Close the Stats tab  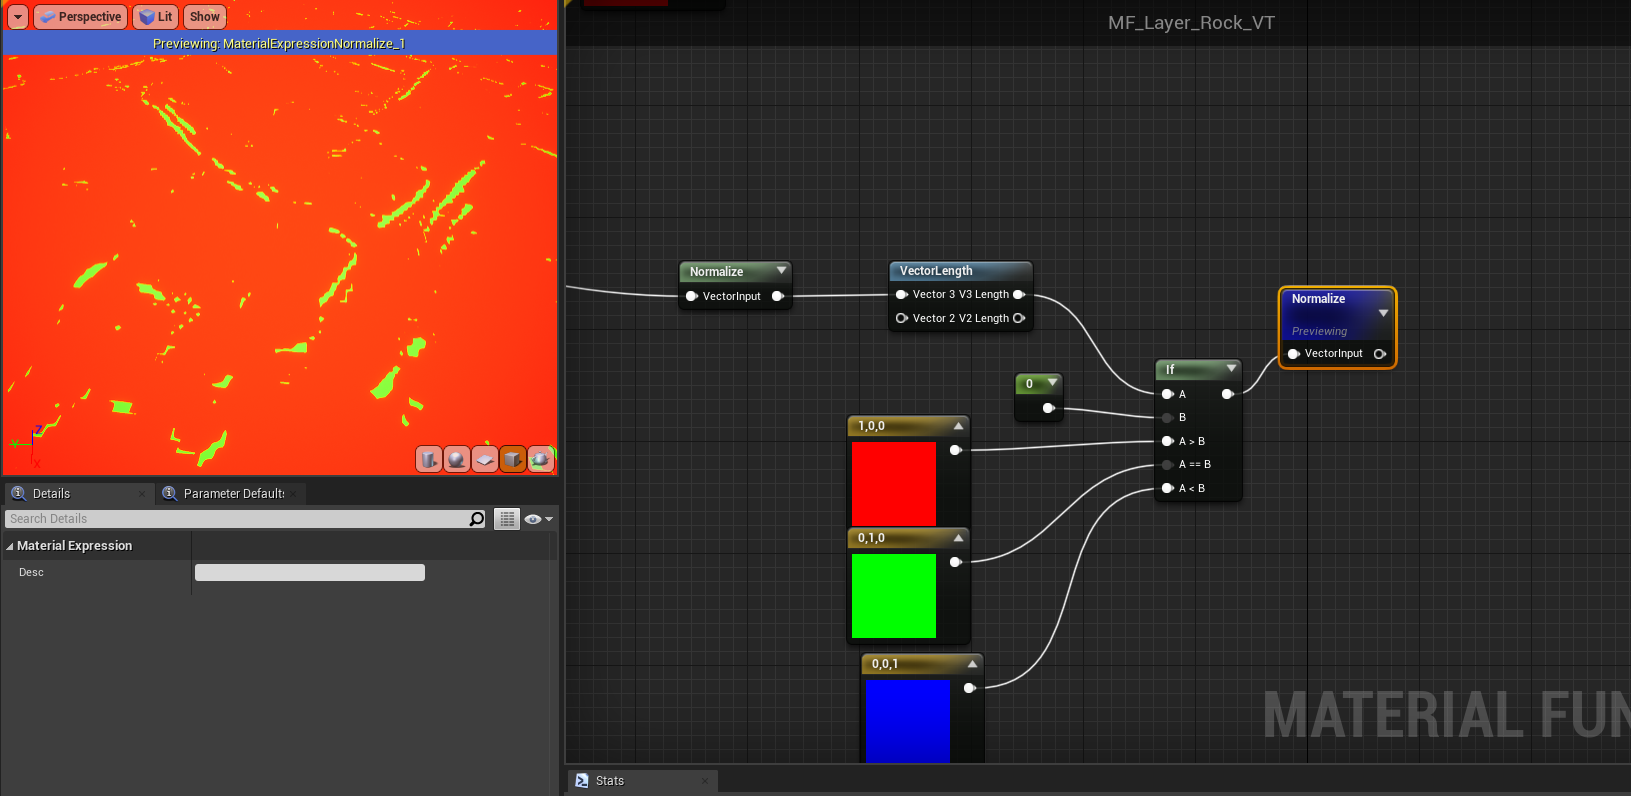705,781
